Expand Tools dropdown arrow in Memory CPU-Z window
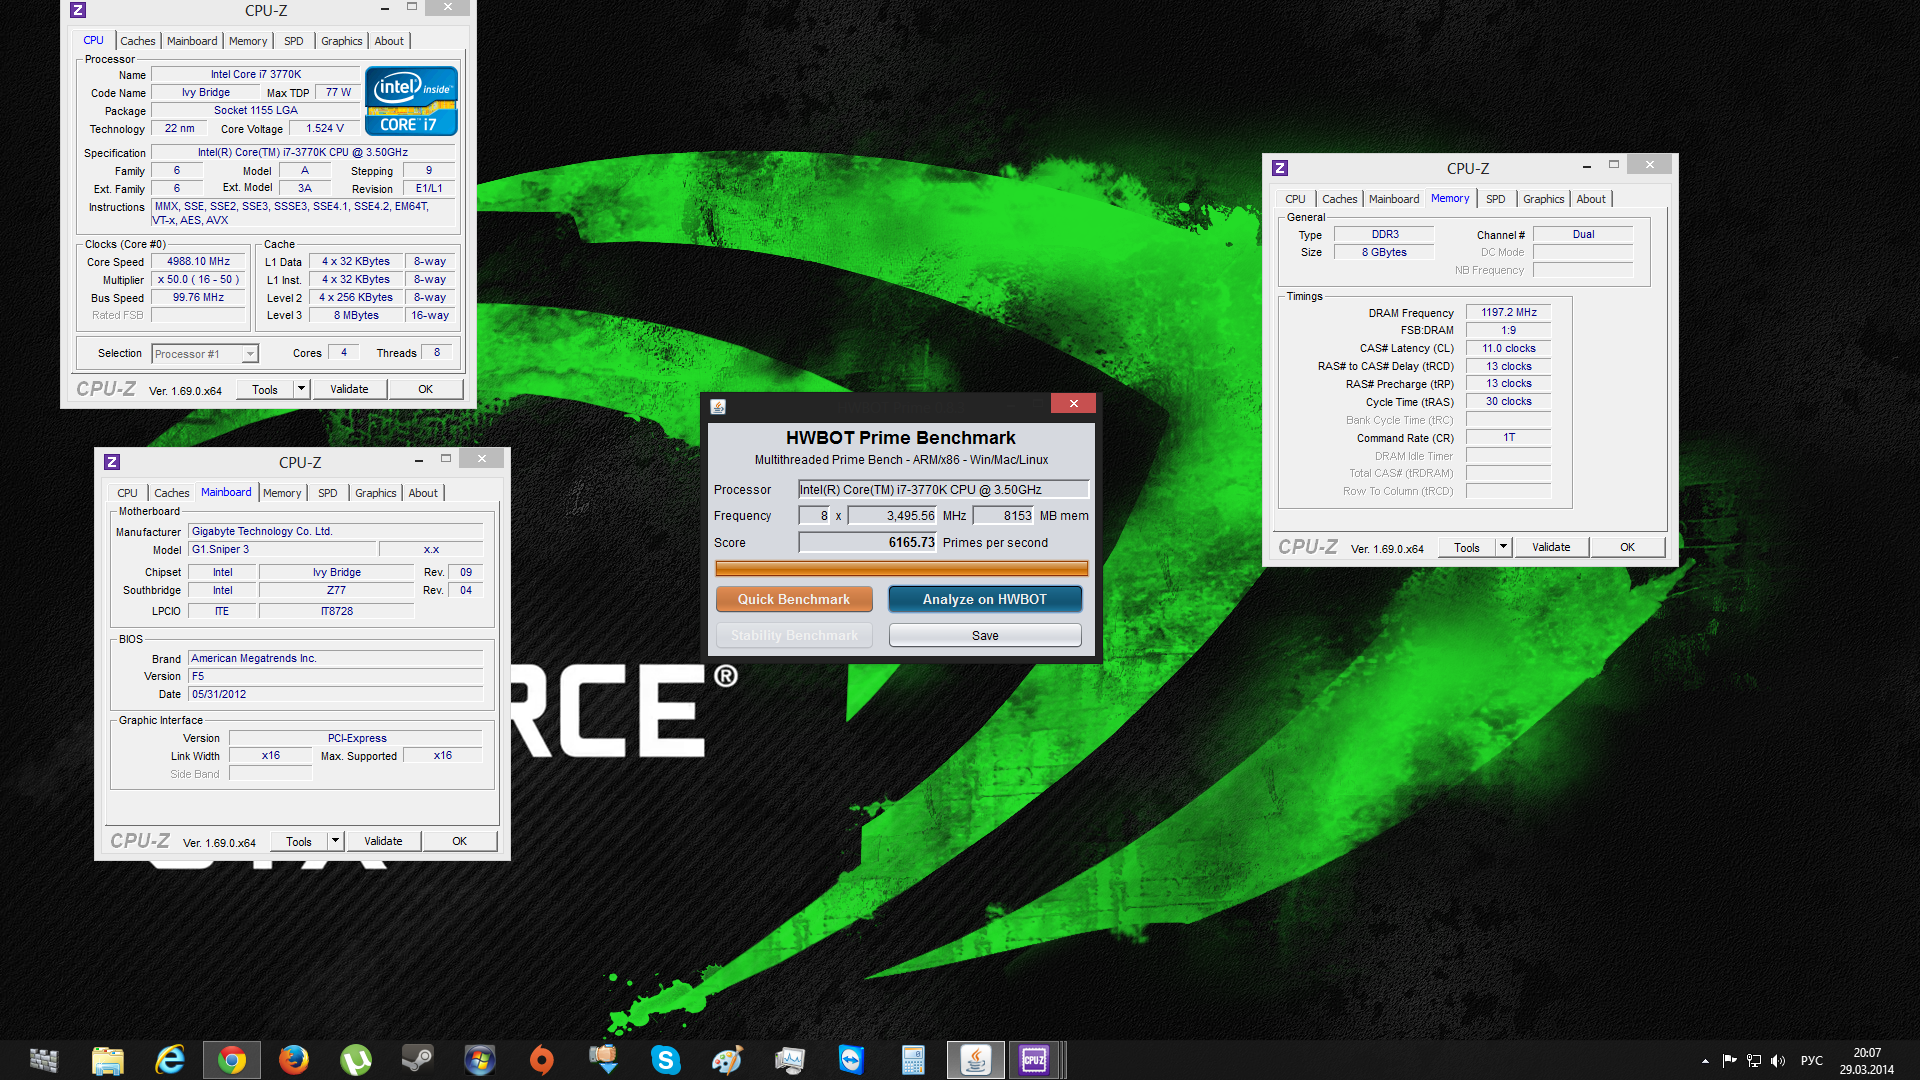The image size is (1920, 1080). click(x=1503, y=547)
